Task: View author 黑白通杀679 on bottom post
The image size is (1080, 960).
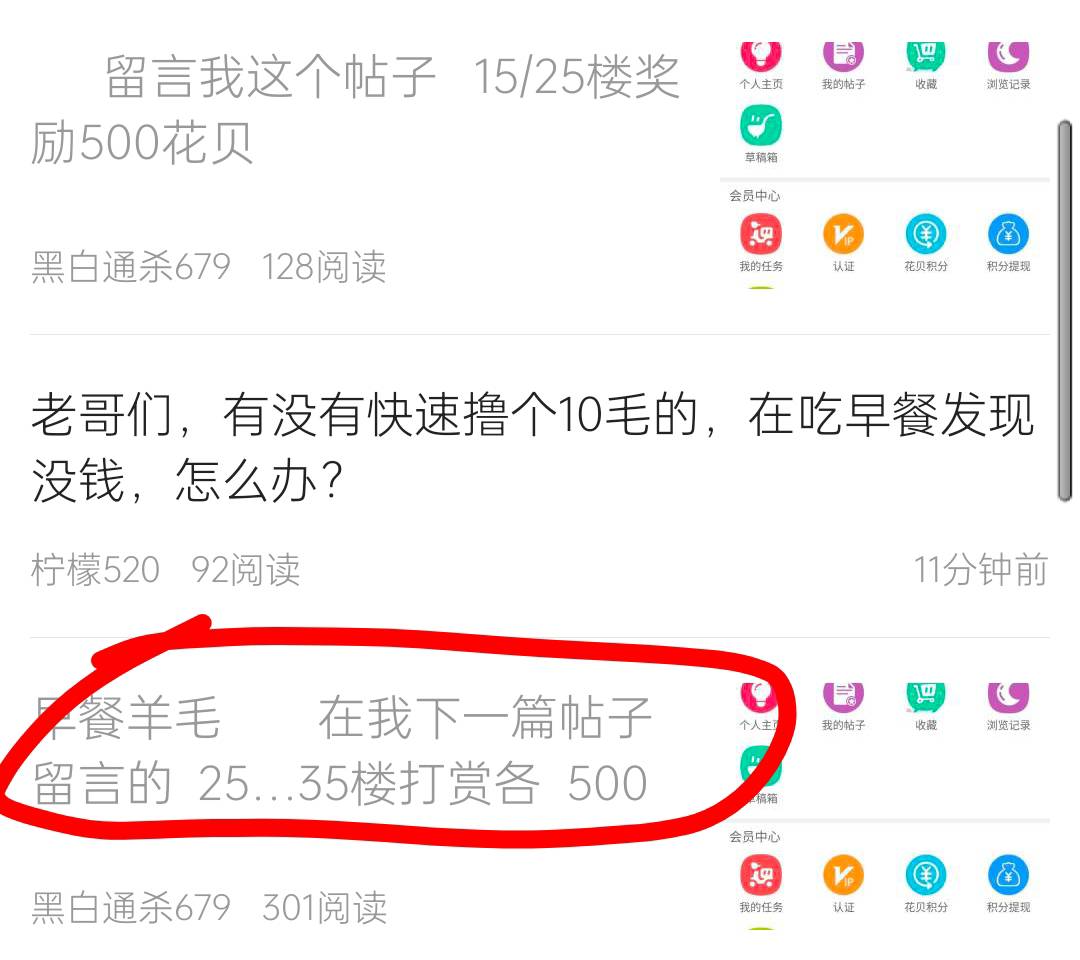Action: tap(130, 908)
